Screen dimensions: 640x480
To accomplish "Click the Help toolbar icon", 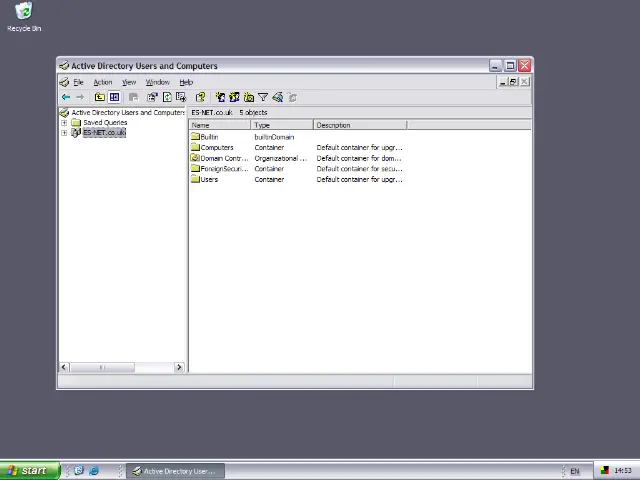I will click(x=201, y=97).
